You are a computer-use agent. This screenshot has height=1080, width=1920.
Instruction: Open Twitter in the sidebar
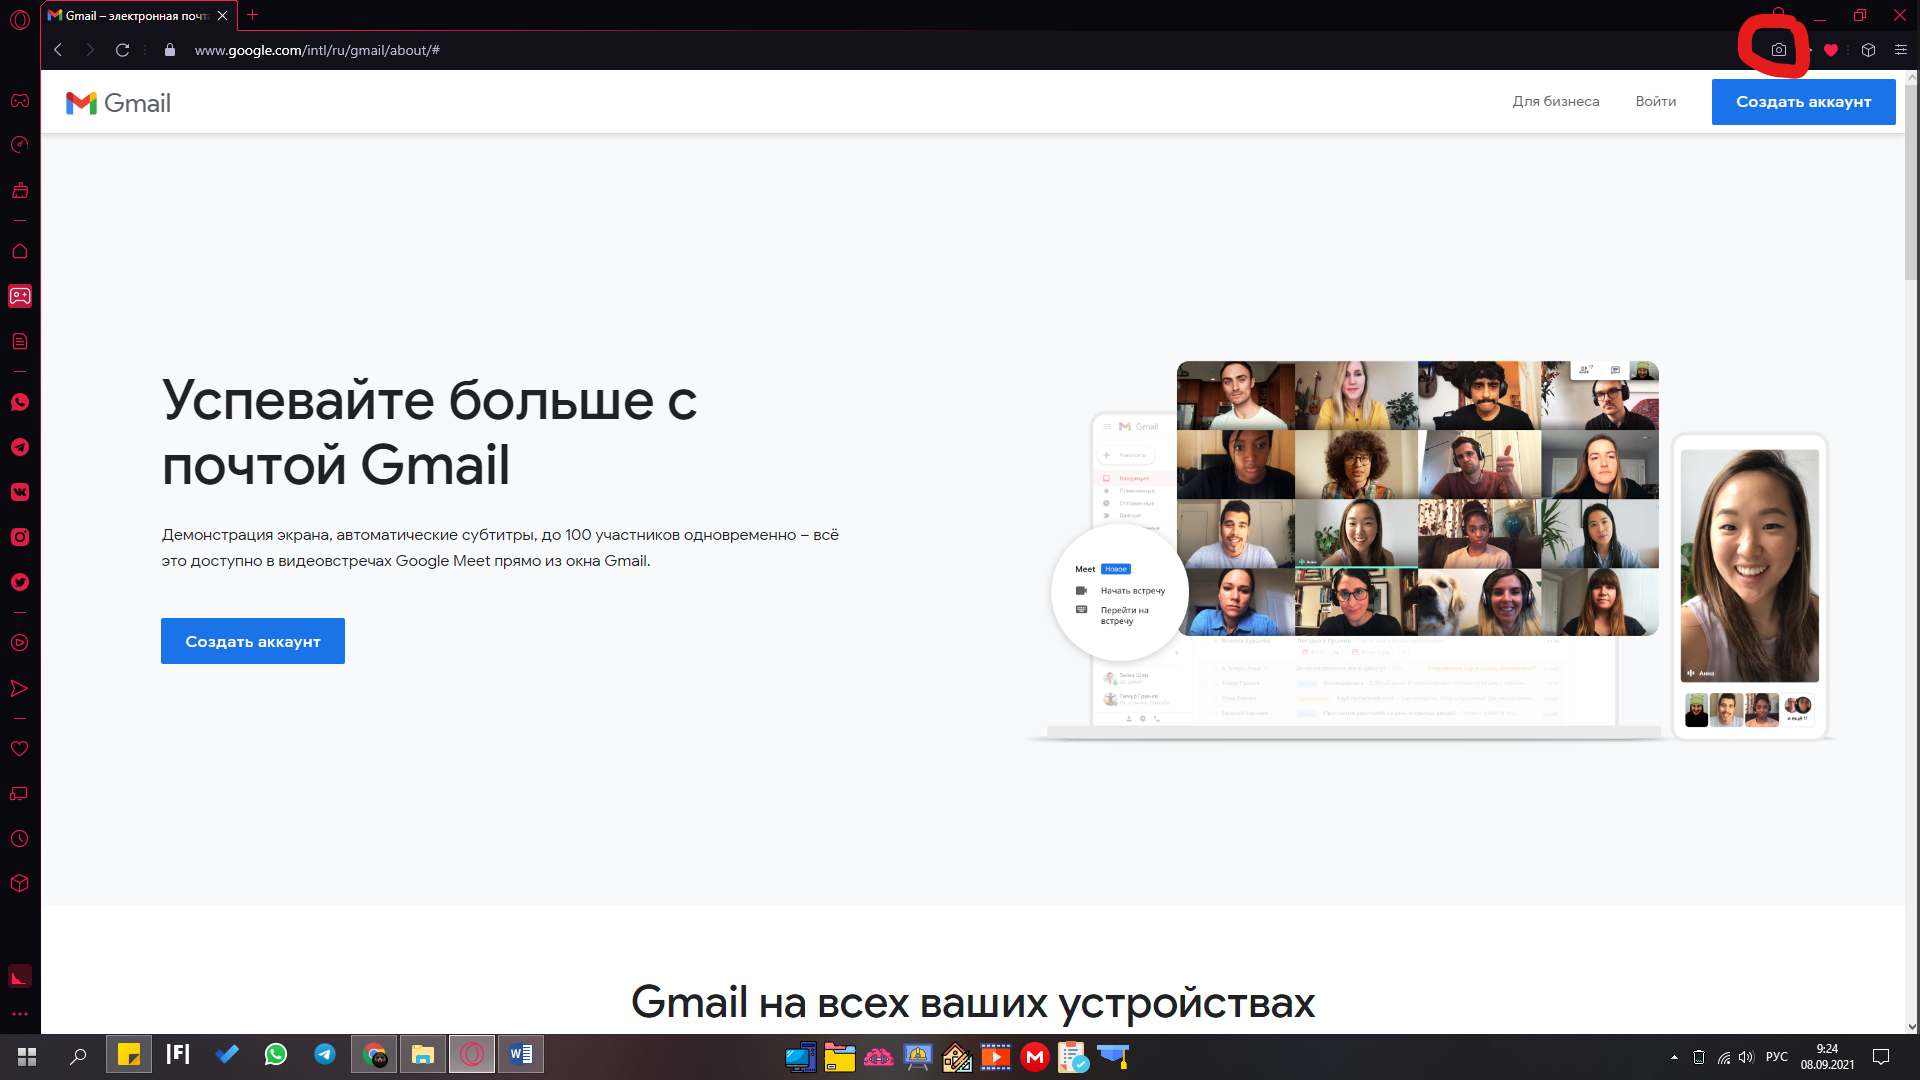pyautogui.click(x=20, y=582)
